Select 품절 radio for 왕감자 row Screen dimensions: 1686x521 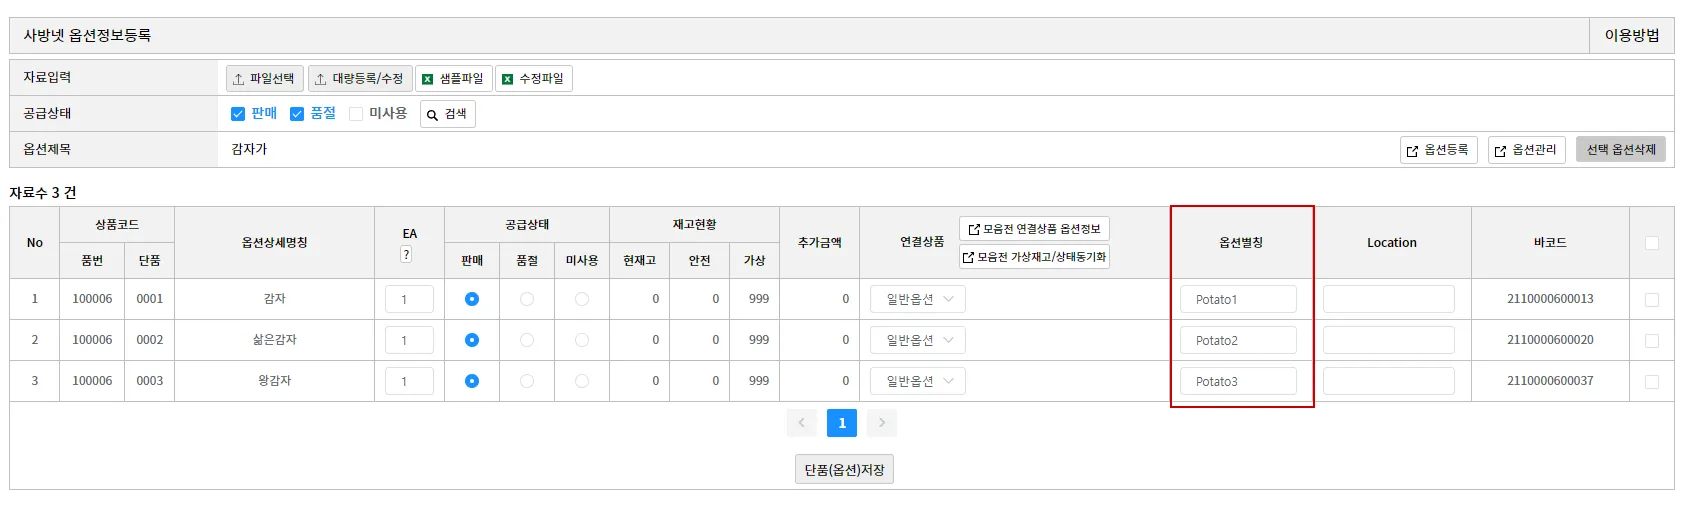point(527,381)
